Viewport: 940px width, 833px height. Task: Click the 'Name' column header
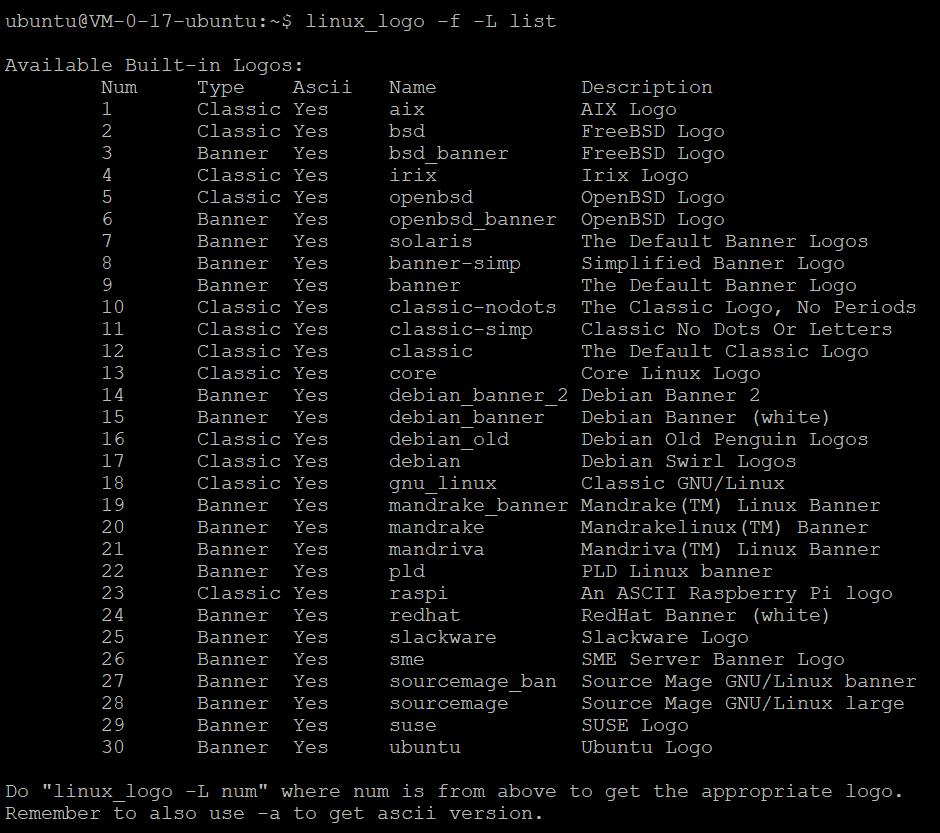[412, 87]
